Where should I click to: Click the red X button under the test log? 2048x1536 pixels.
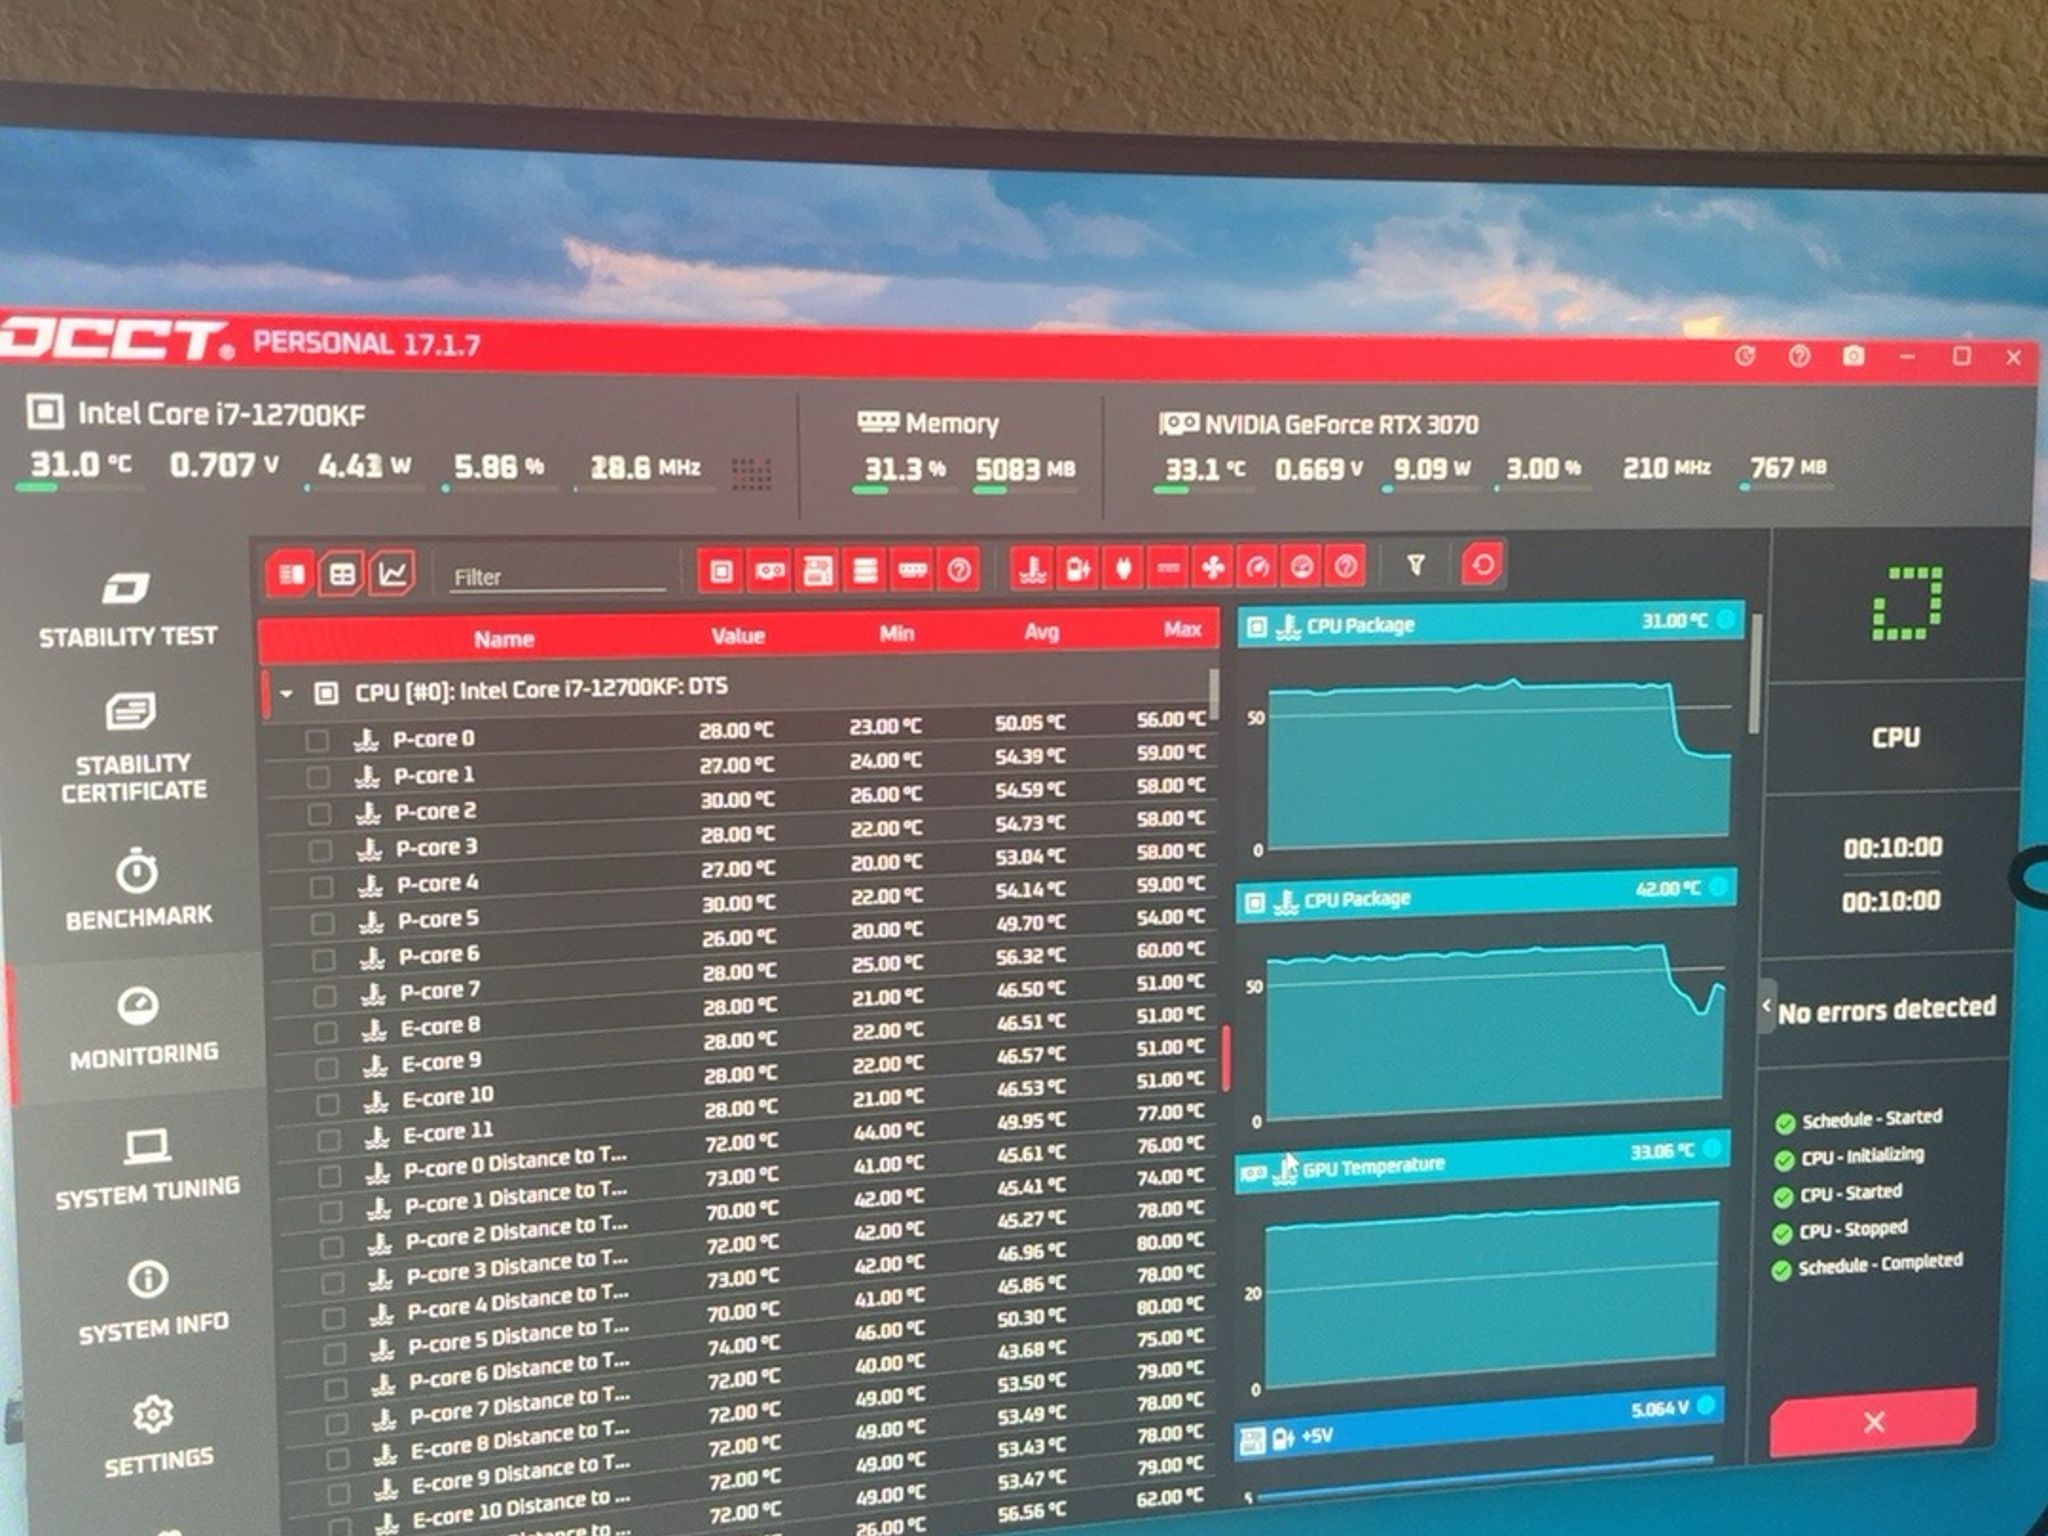pos(1873,1421)
